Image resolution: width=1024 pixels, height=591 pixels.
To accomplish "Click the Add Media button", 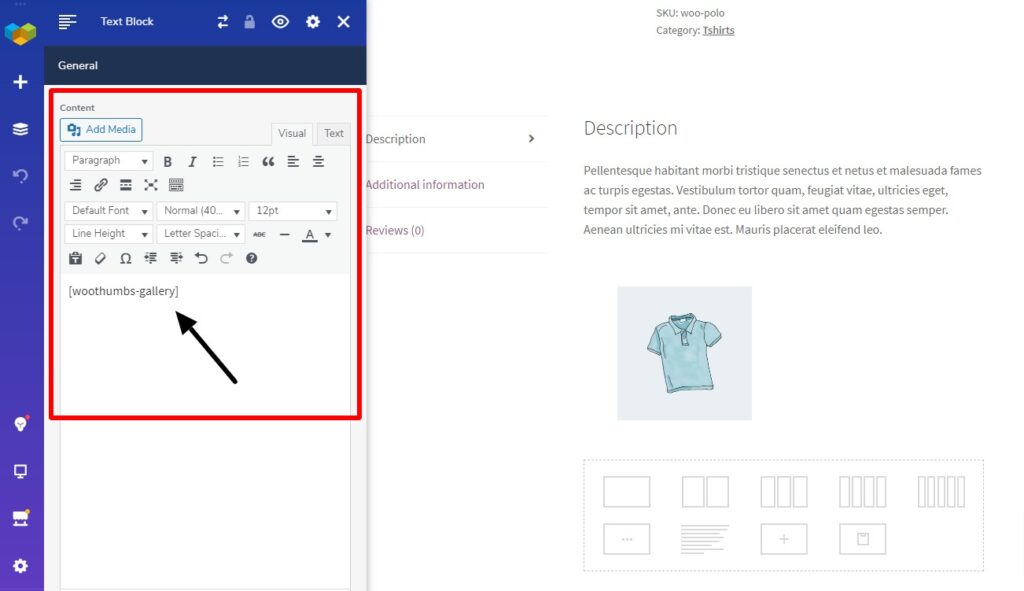I will (x=101, y=129).
